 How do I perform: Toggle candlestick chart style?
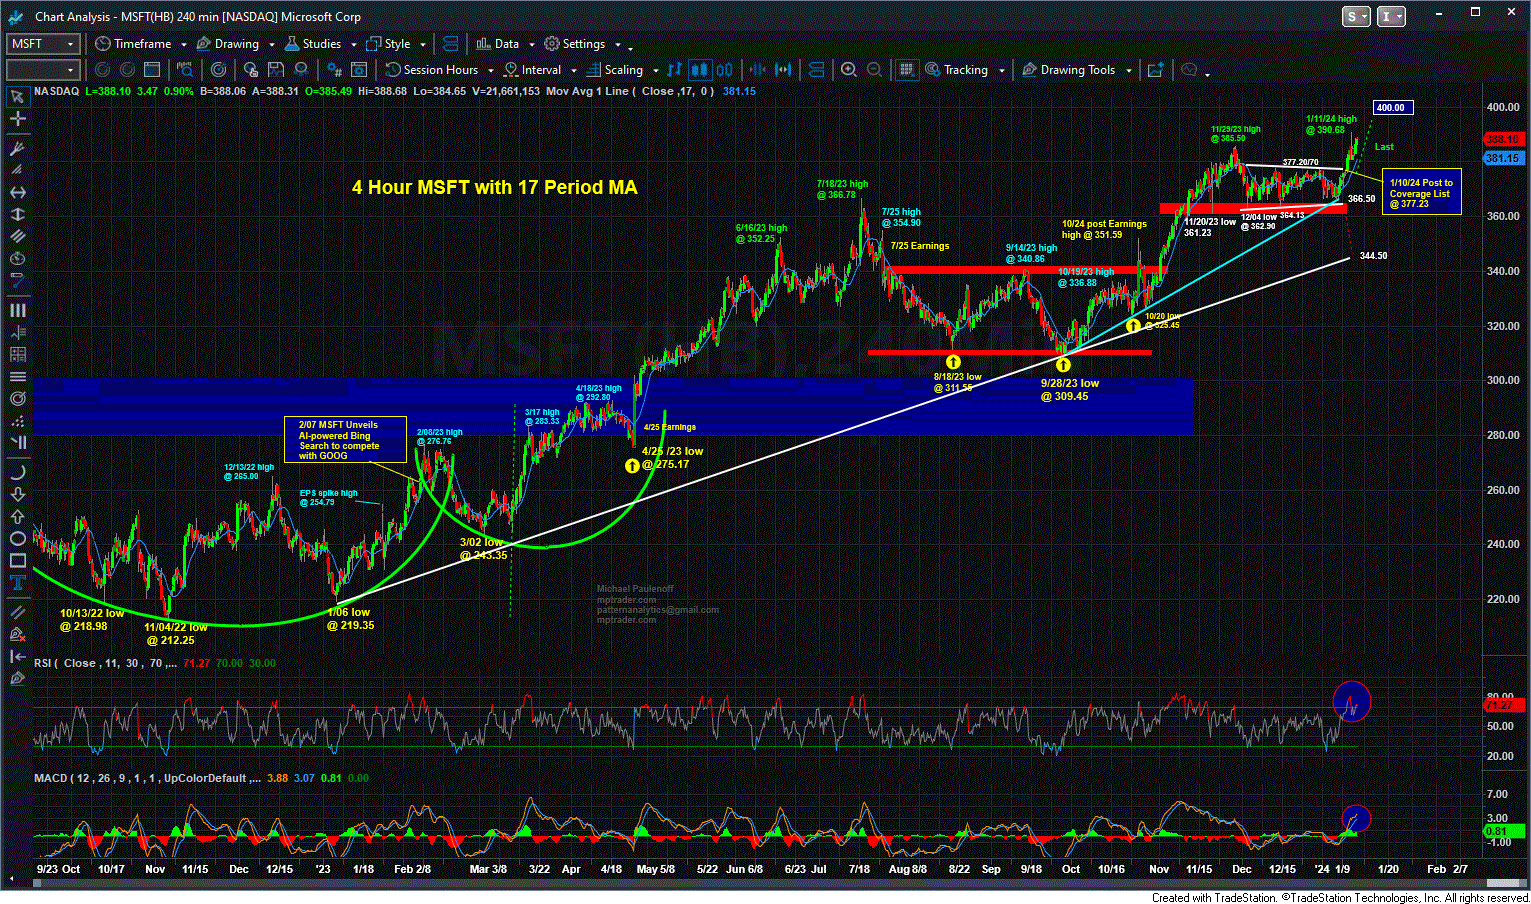tap(700, 70)
